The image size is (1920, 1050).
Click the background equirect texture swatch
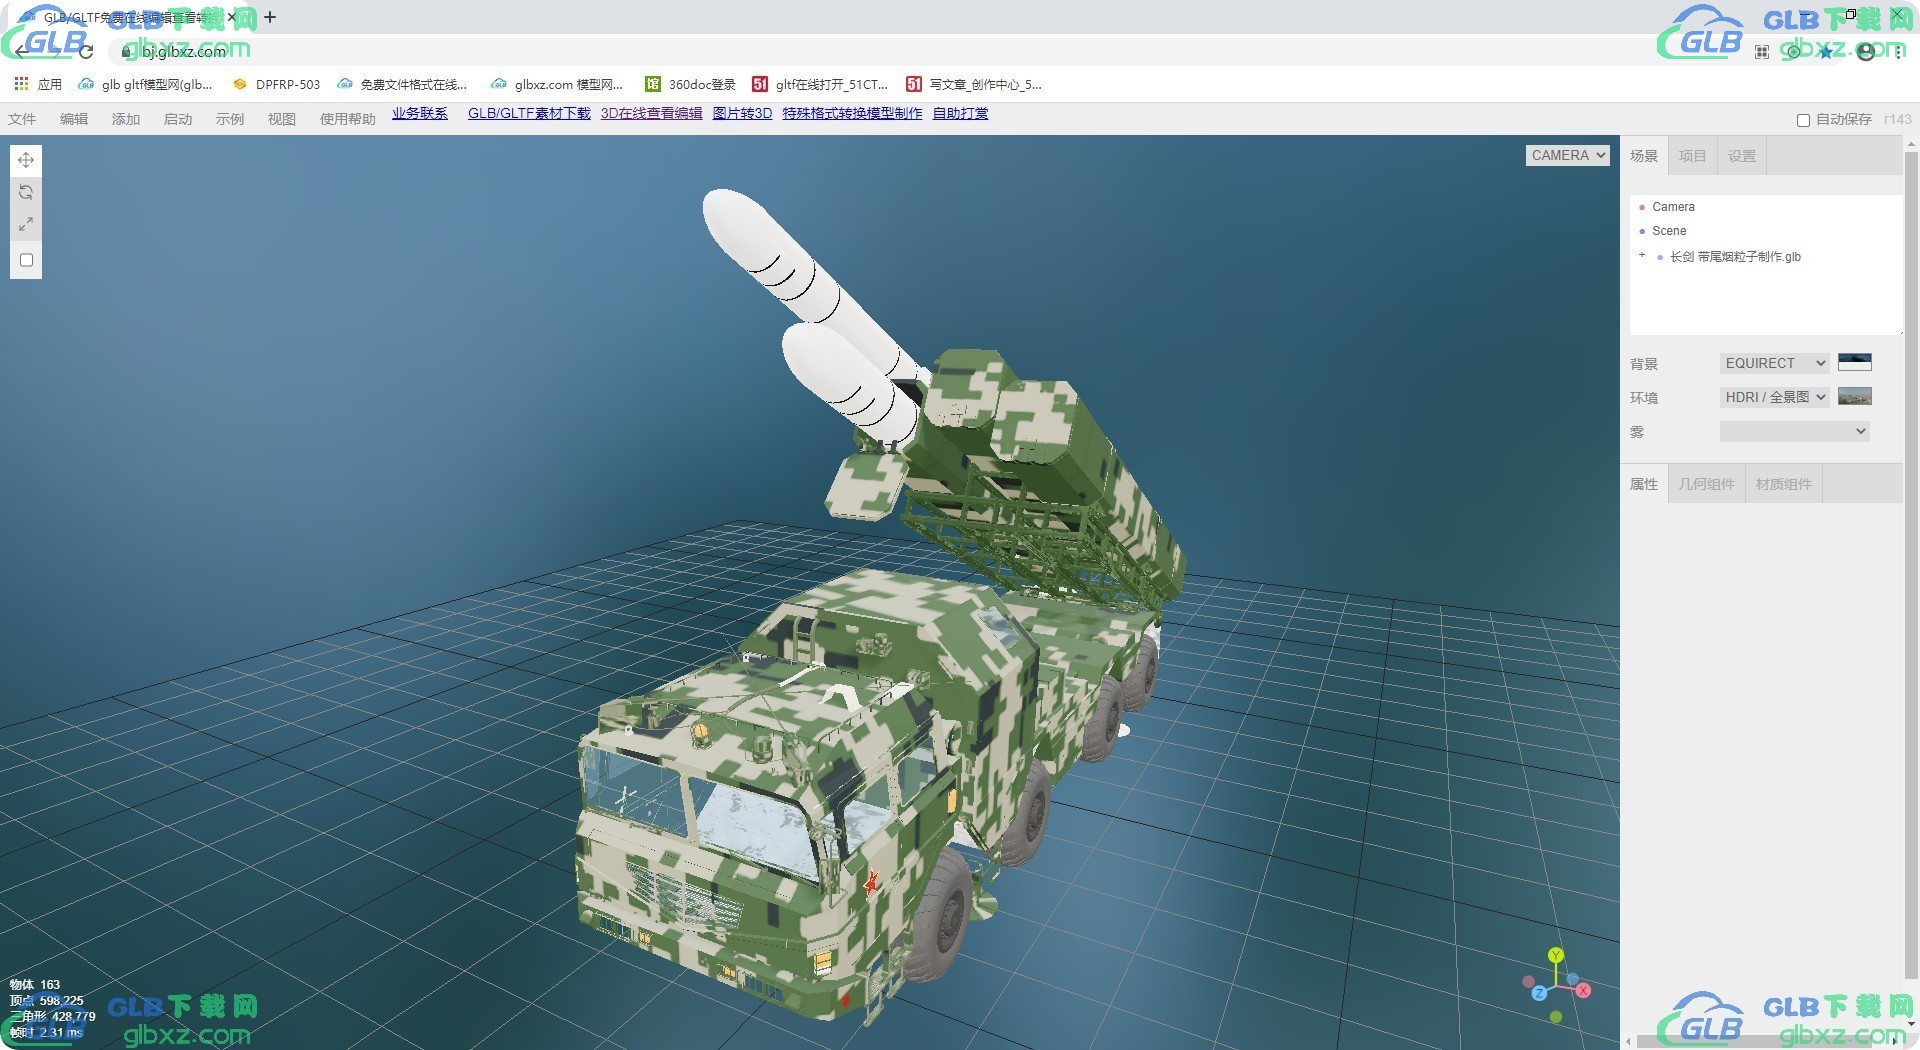click(x=1855, y=362)
